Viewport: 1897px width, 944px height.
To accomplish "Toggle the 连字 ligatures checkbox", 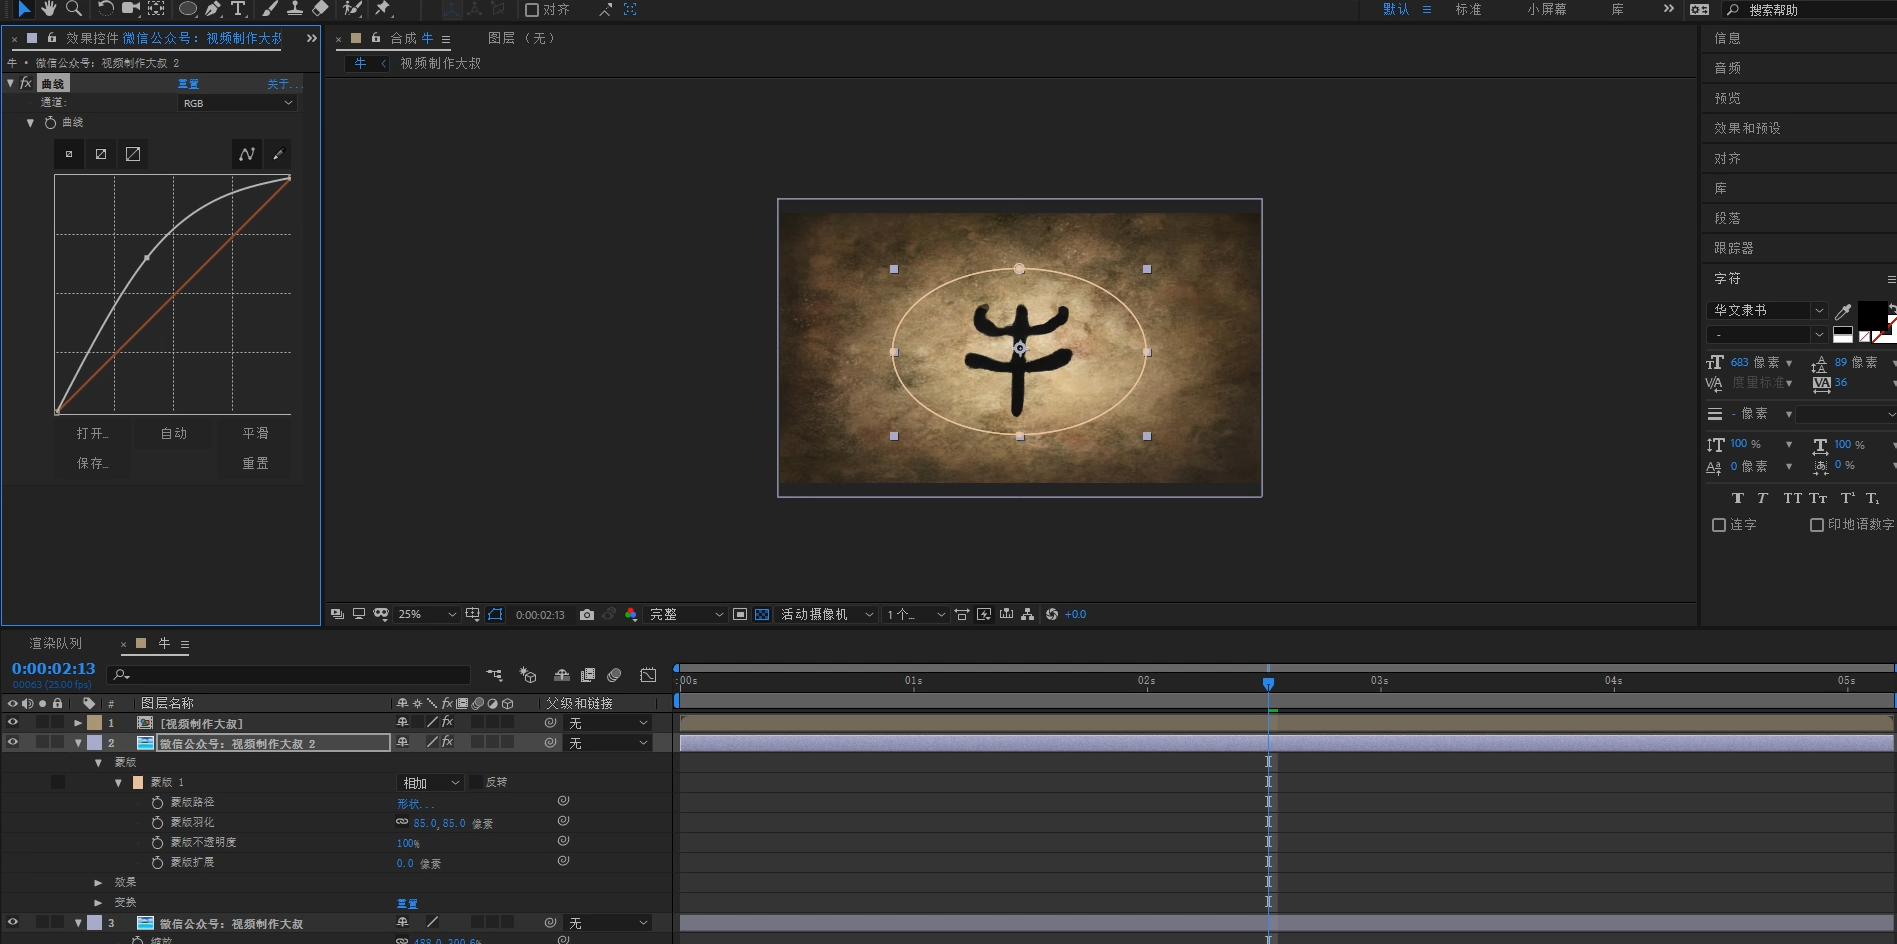I will point(1719,525).
